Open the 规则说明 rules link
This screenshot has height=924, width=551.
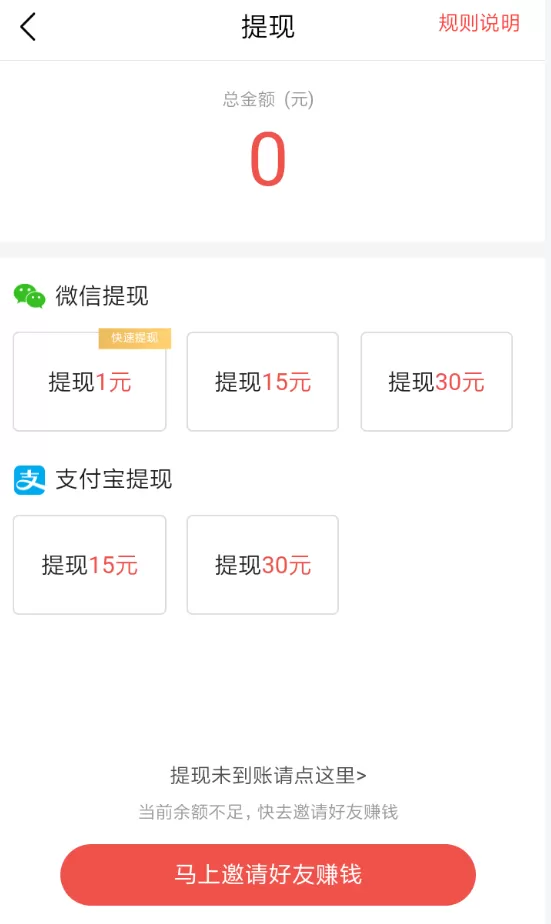pyautogui.click(x=479, y=24)
